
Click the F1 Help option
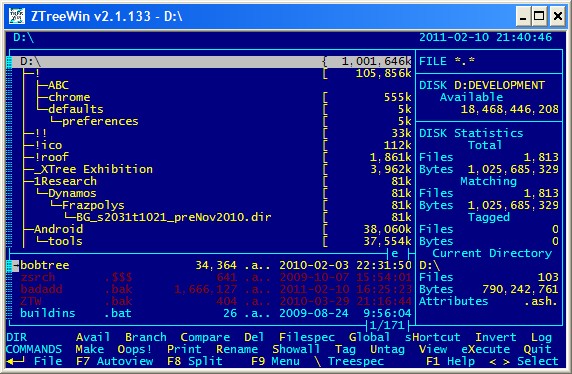[x=450, y=361]
